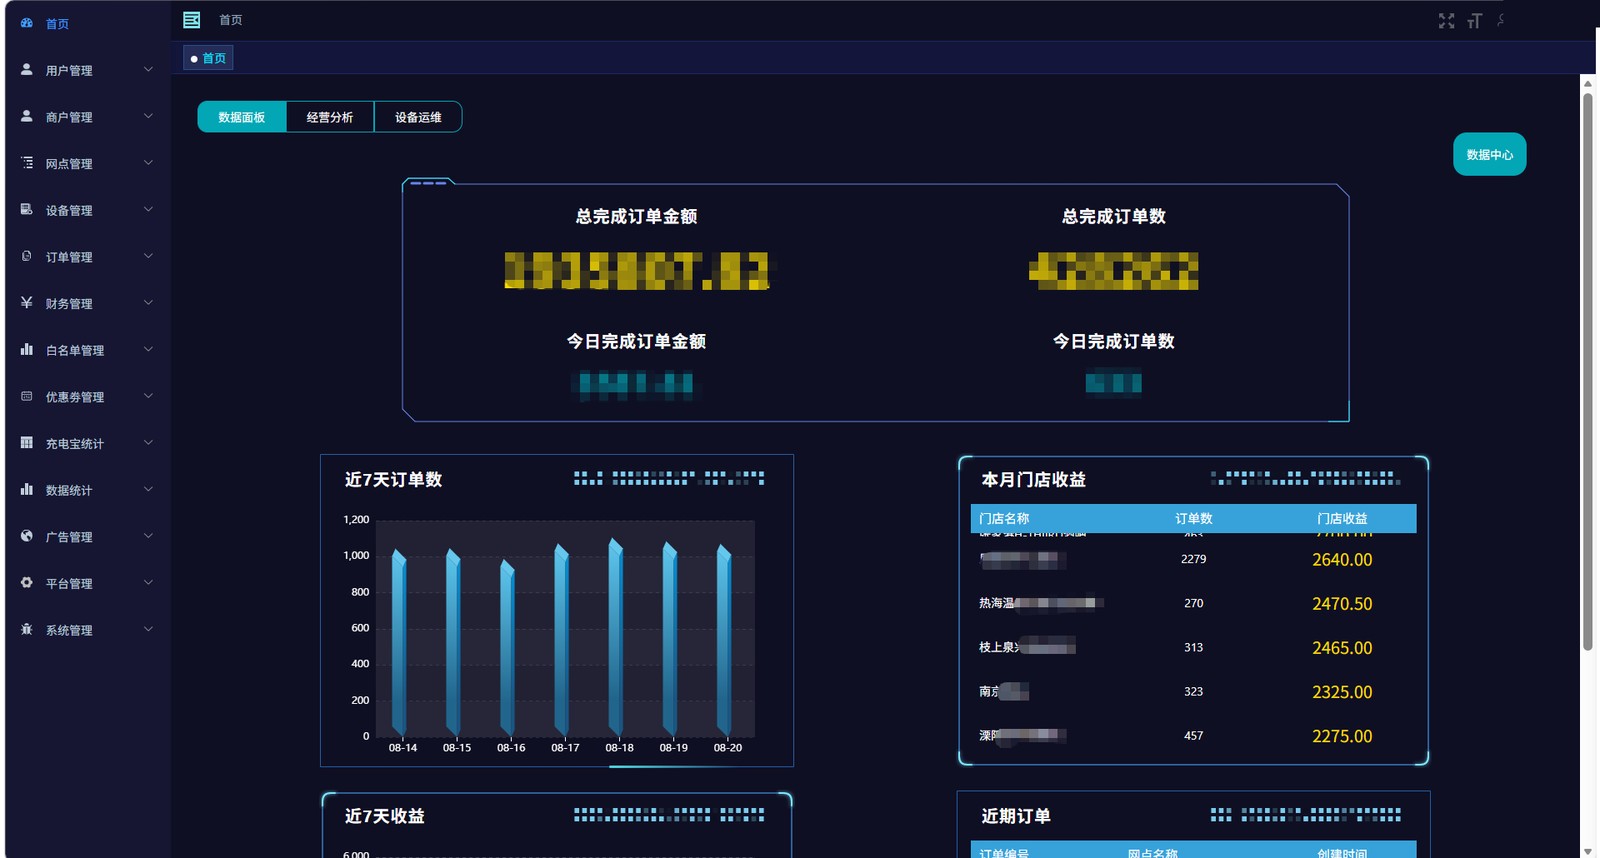
Task: Expand the 商户管理 menu chevron
Action: 148,116
